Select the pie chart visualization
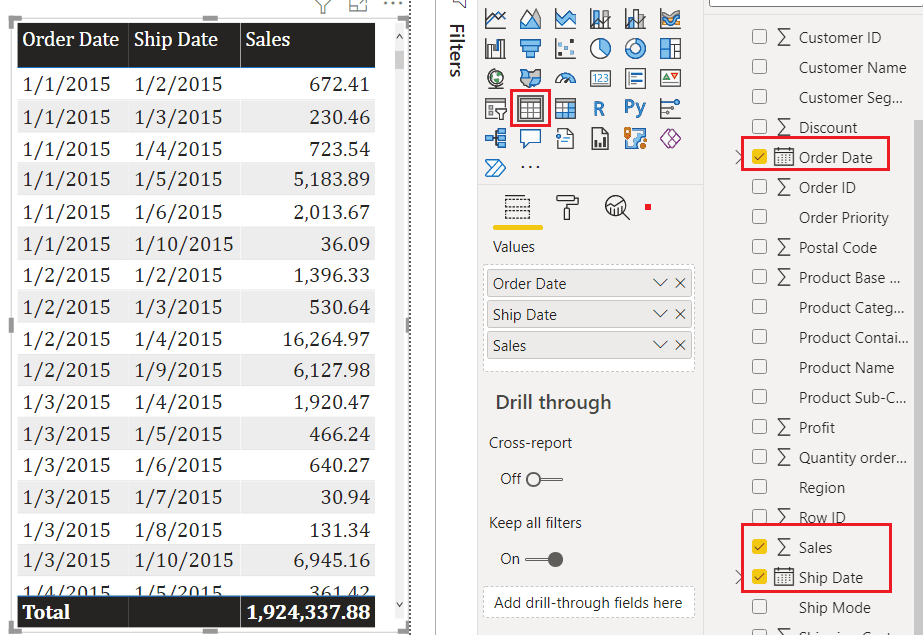Viewport: 923px width, 635px height. point(601,48)
